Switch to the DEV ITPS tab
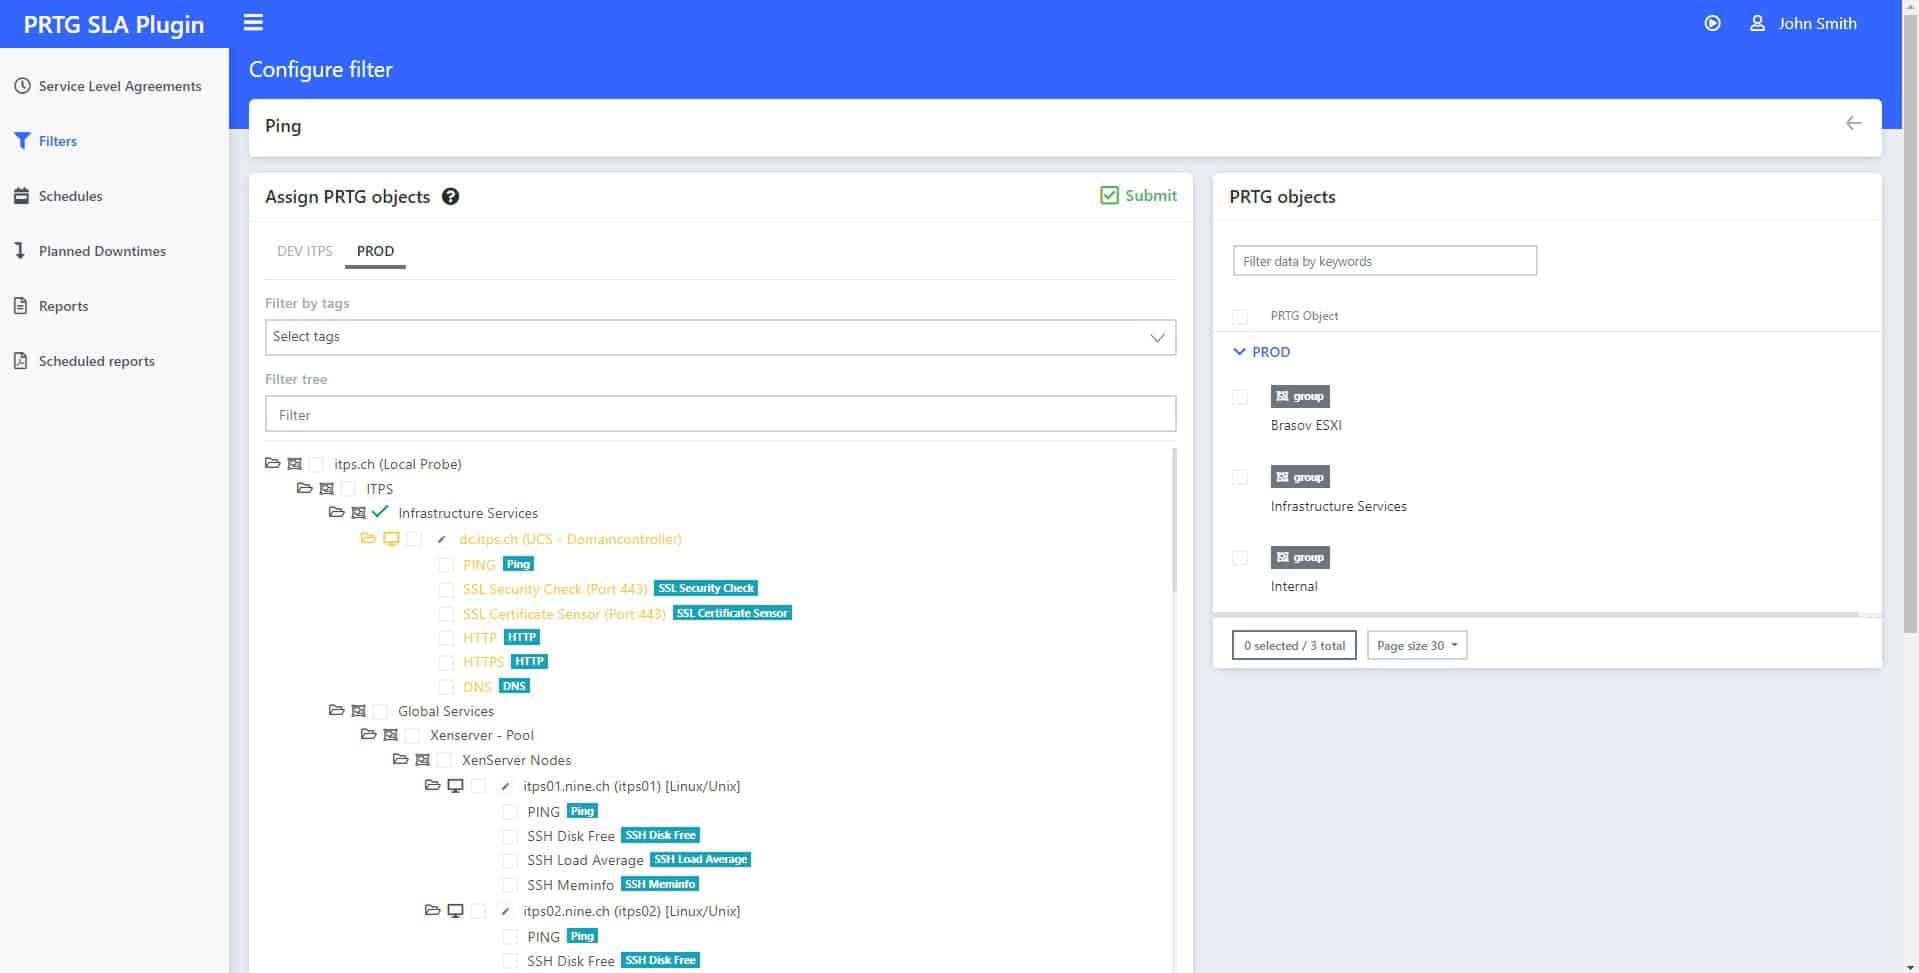 point(304,251)
